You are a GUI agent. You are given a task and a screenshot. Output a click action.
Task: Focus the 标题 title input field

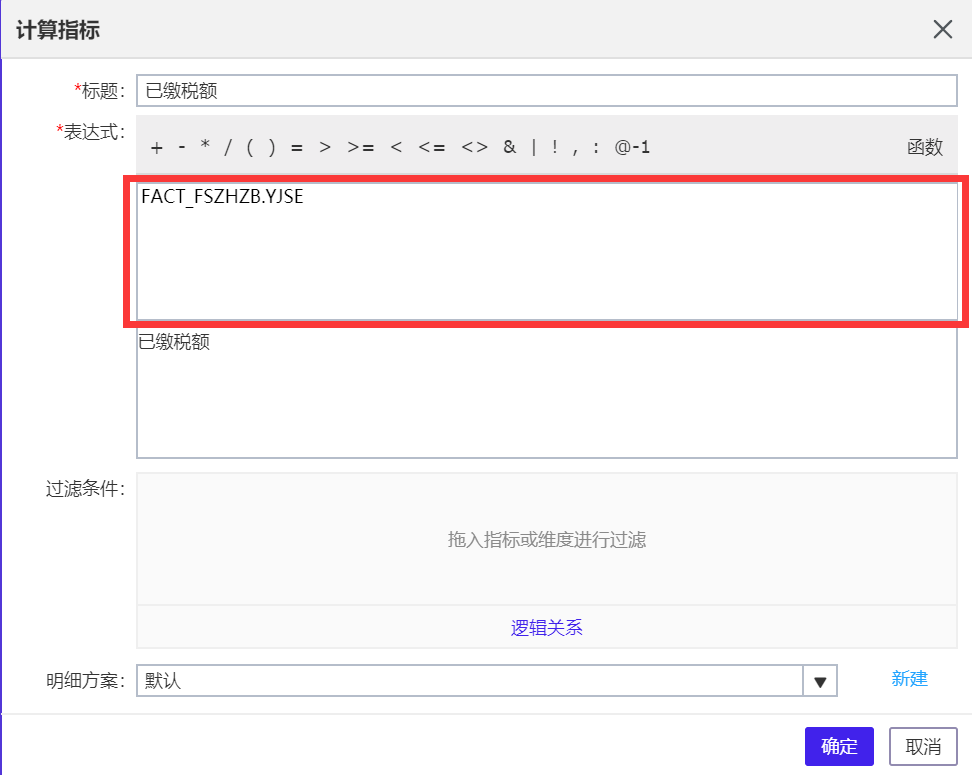[x=547, y=91]
